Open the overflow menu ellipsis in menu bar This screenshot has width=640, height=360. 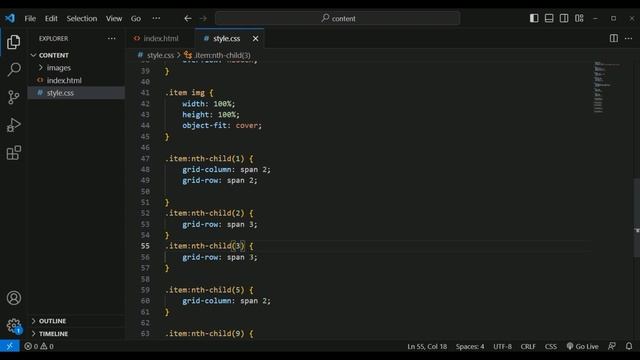tap(156, 18)
